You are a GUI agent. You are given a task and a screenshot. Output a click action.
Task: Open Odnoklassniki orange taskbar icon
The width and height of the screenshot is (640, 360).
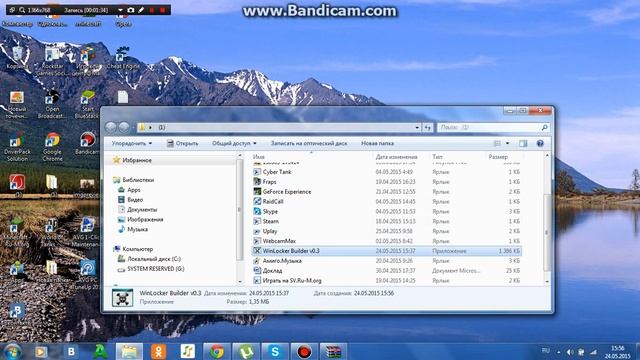158,351
